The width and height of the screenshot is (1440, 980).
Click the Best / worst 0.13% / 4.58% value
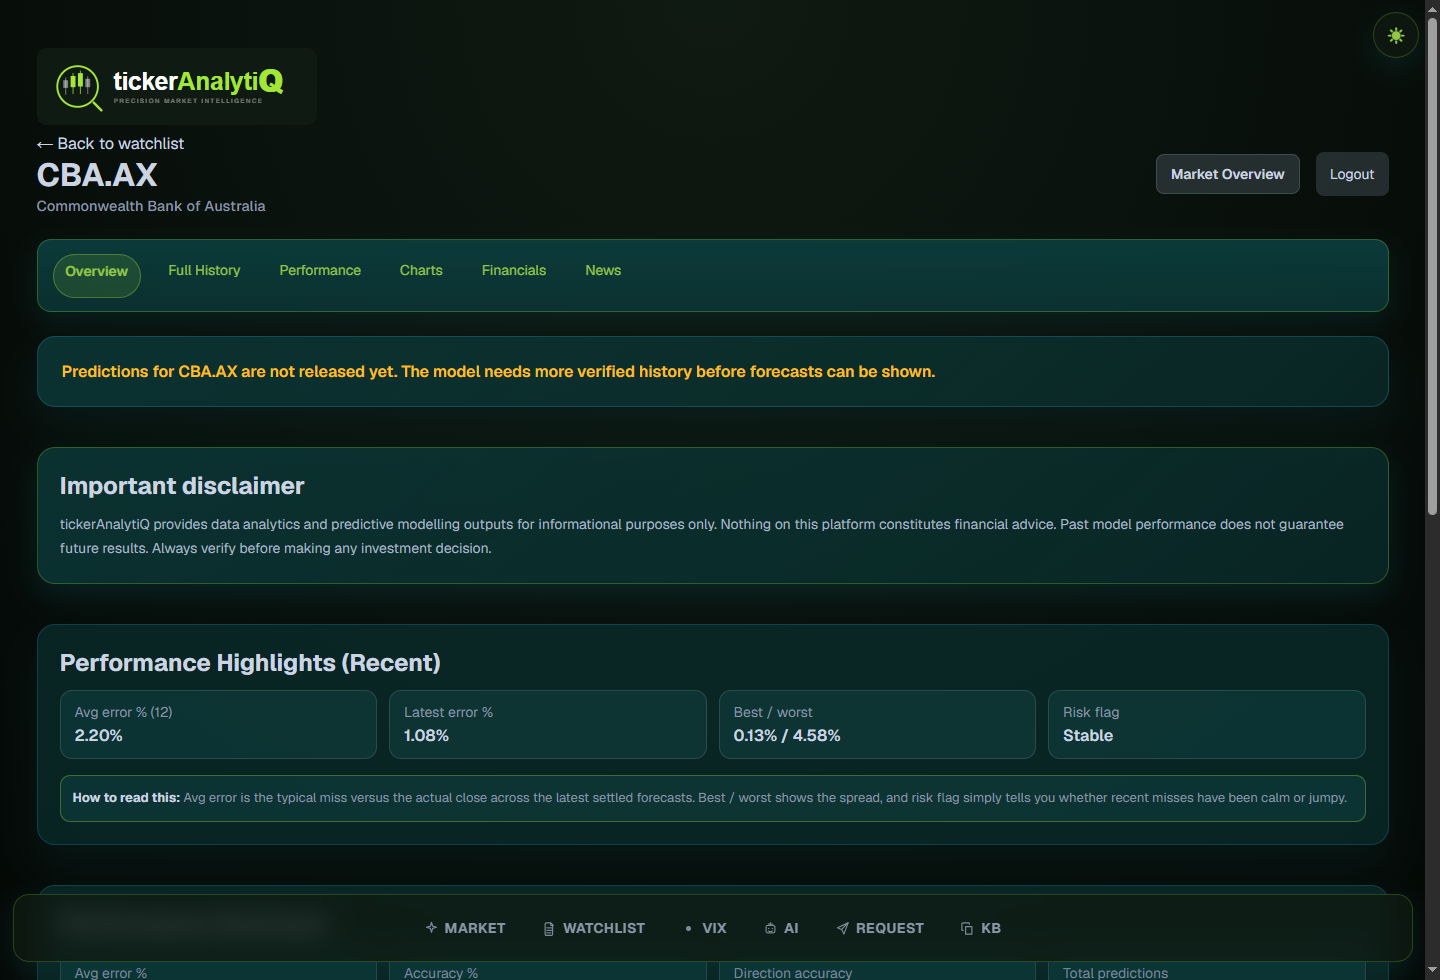787,736
